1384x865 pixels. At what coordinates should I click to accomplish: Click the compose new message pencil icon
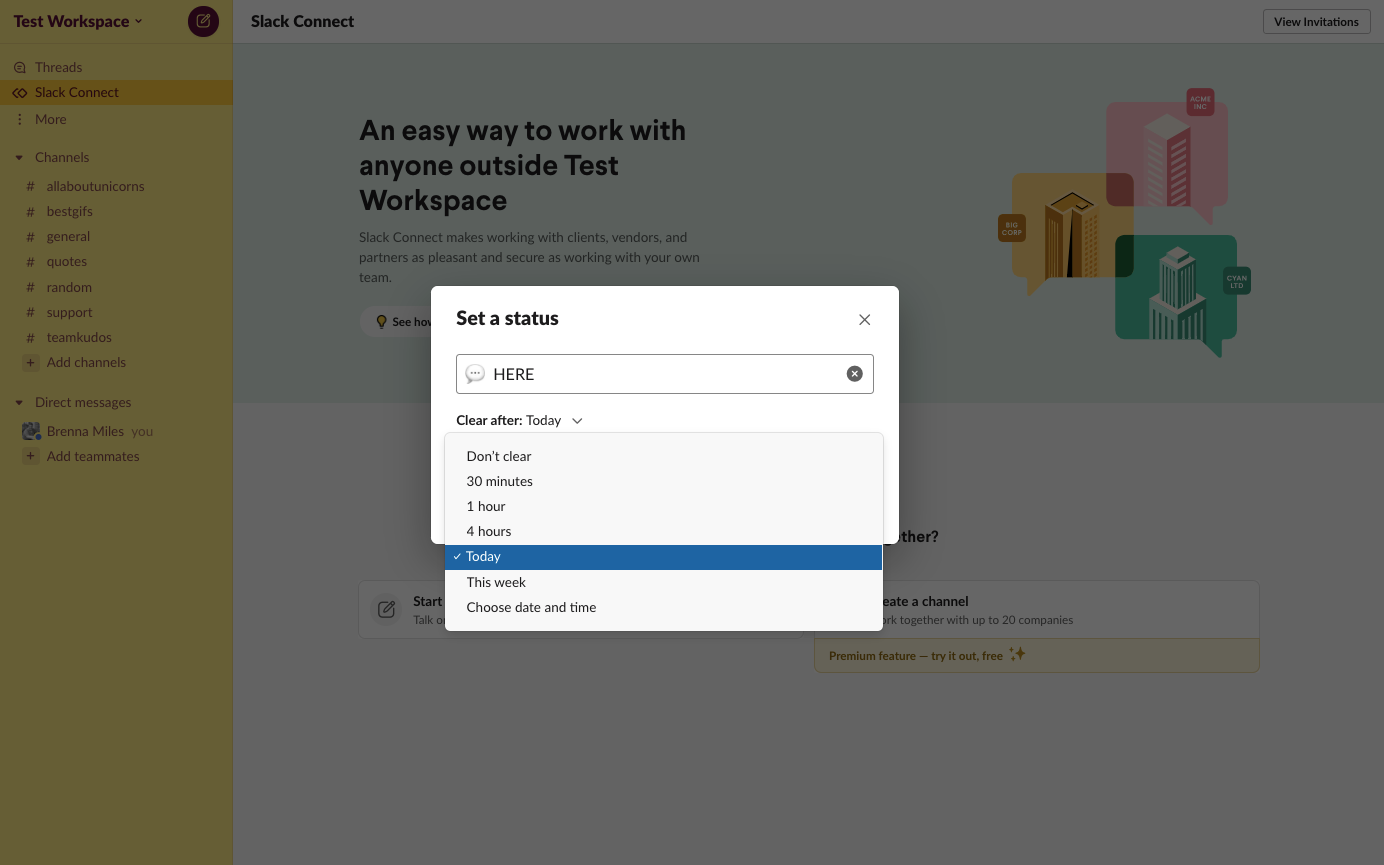tap(203, 21)
